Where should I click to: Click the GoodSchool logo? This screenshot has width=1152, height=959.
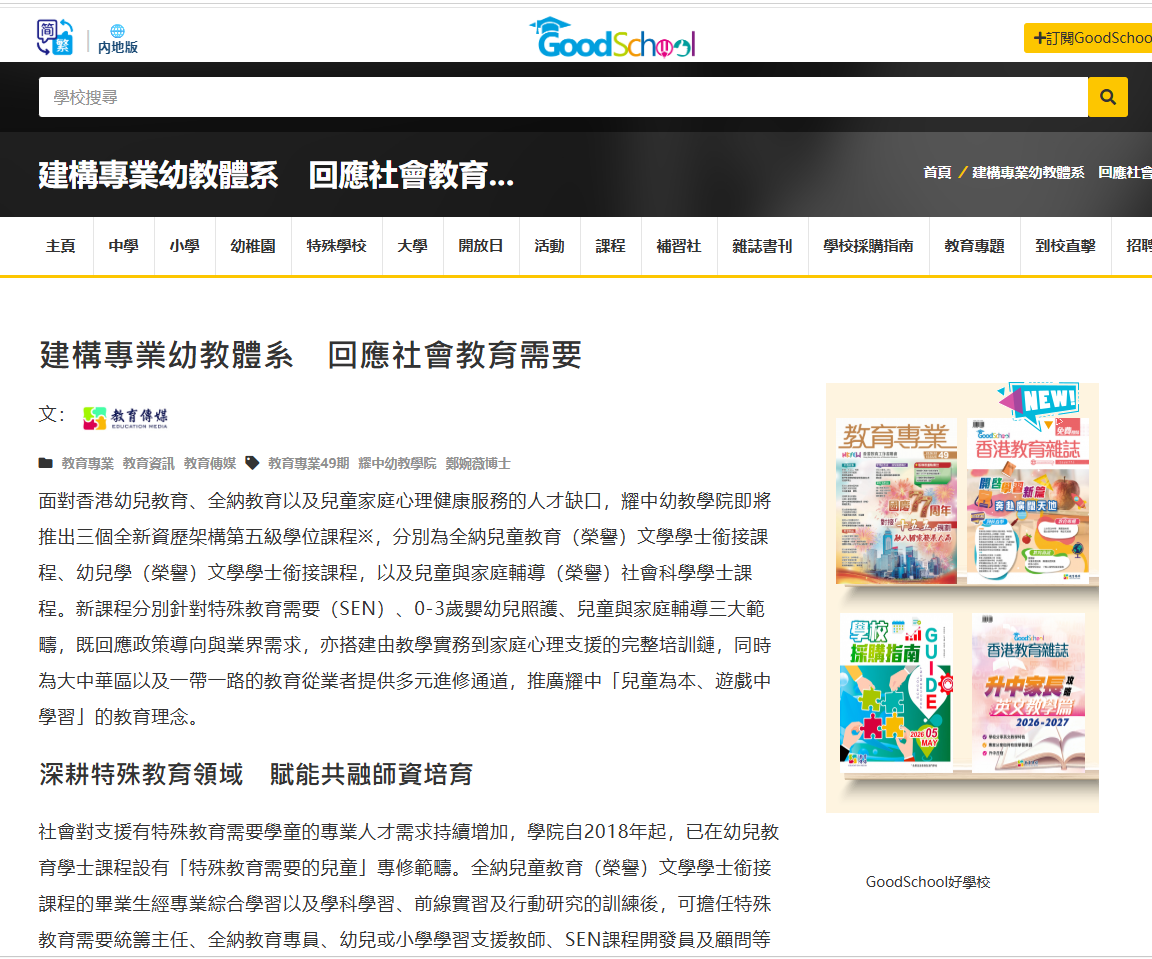612,37
